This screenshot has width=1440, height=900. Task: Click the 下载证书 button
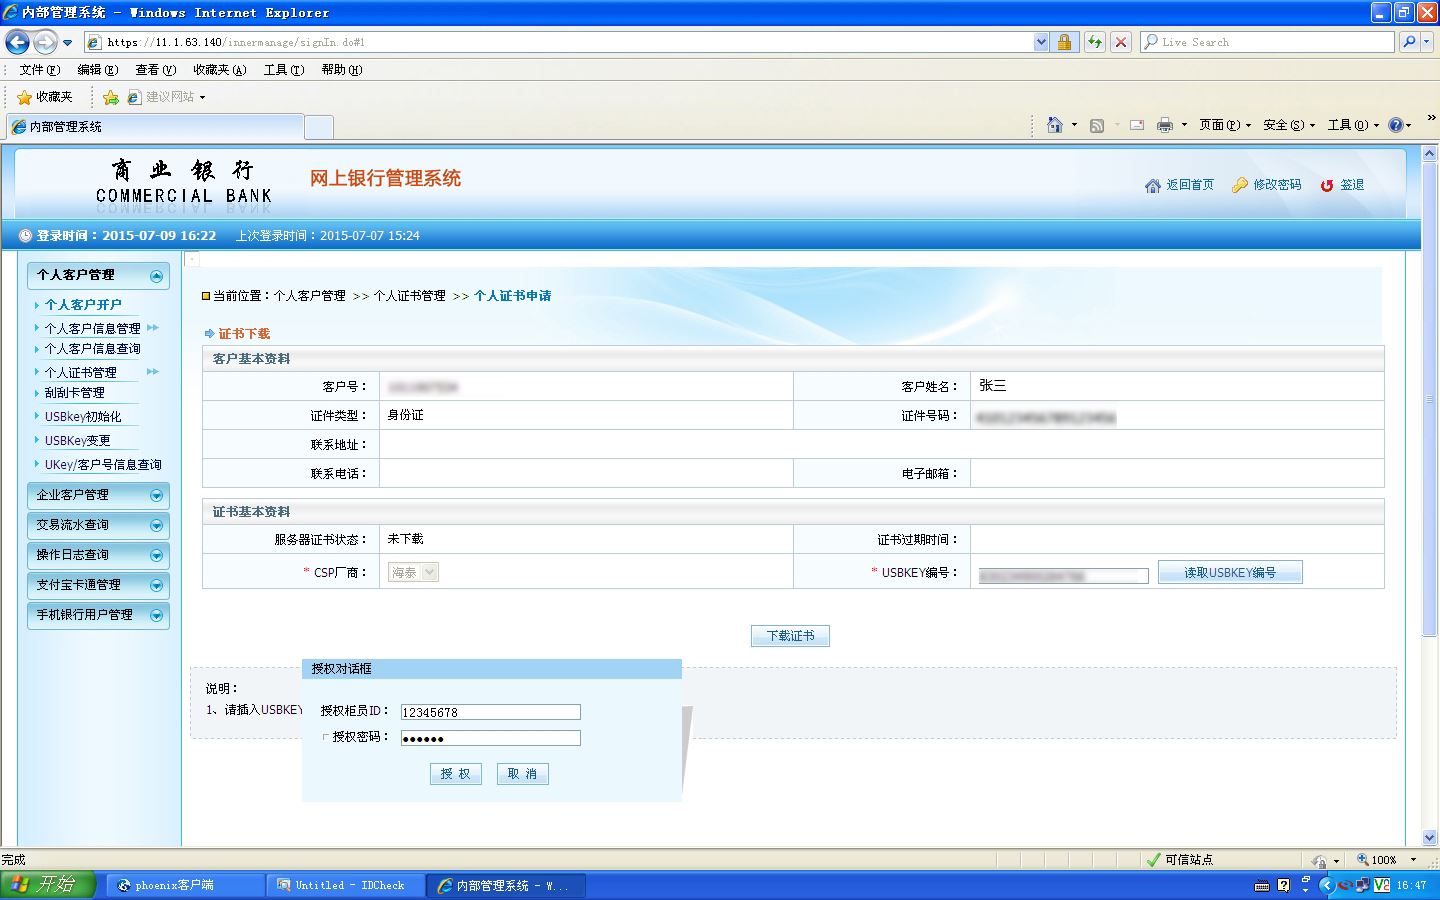coord(790,636)
